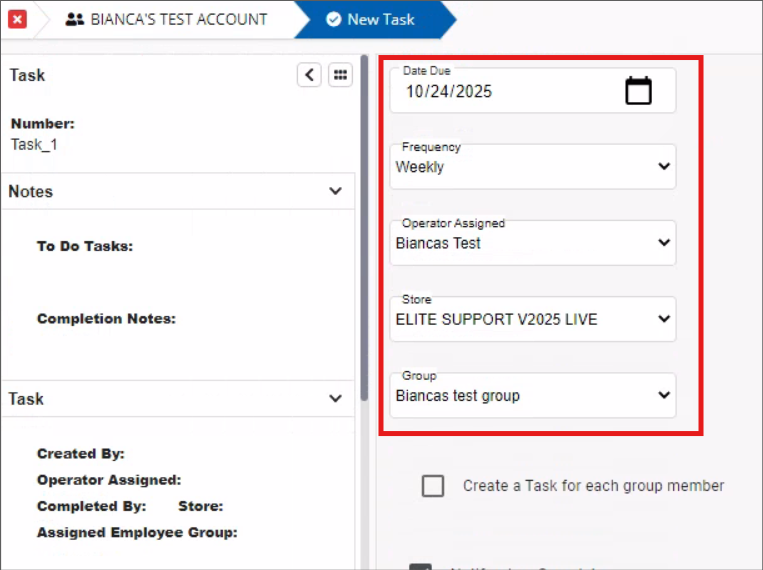Open the Operator Assigned dropdown
This screenshot has height=570, width=763.
(x=532, y=243)
